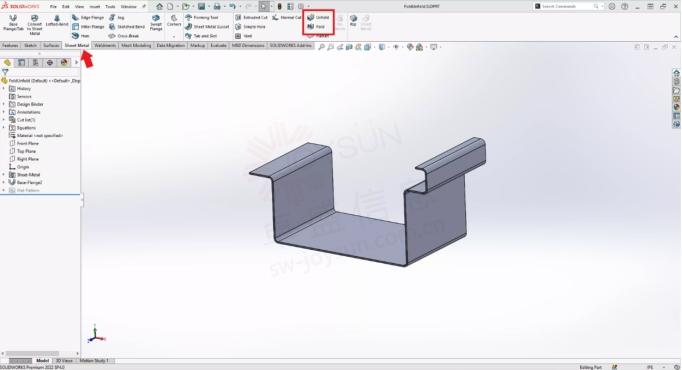Switch to the Sketch tab
Image resolution: width=682 pixels, height=370 pixels.
[x=30, y=45]
